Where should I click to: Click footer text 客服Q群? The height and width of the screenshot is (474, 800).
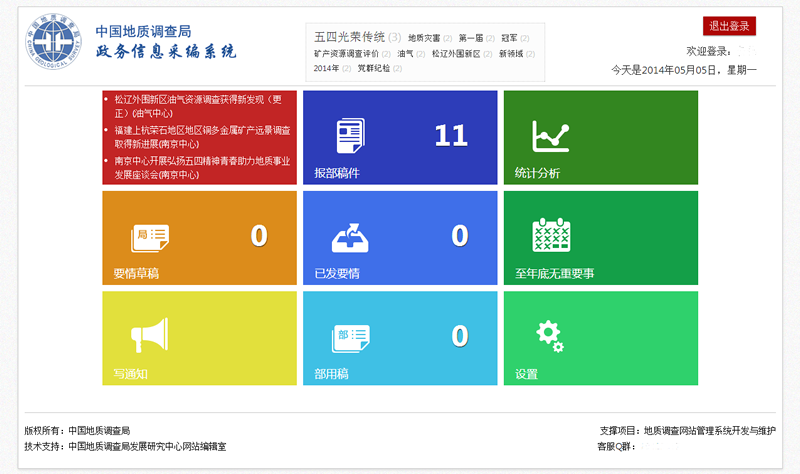616,446
